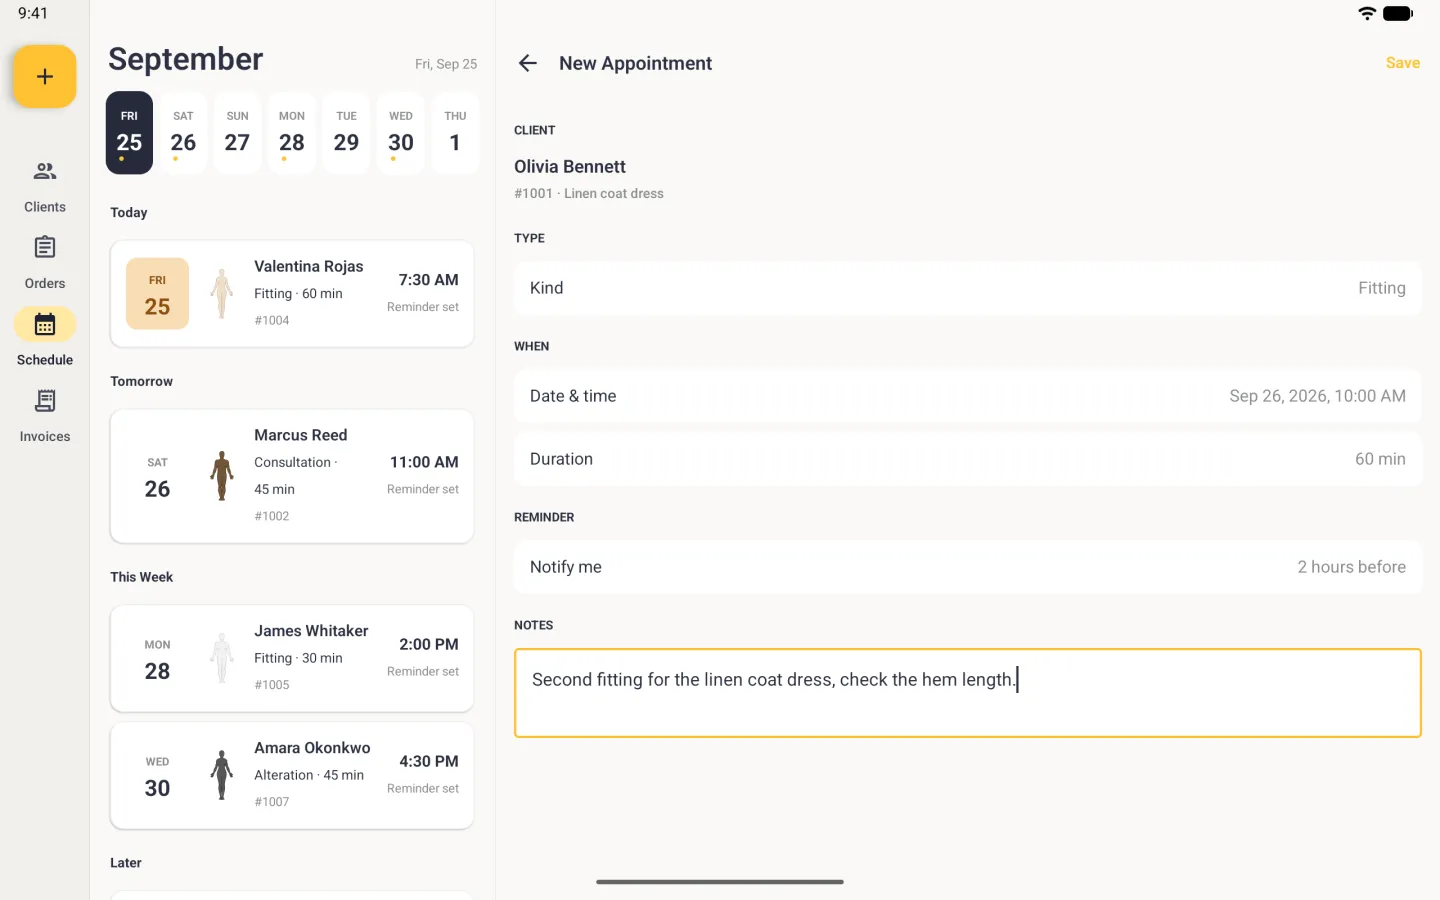Open Amara Okonkwo 4:30 PM alteration

[x=292, y=775]
